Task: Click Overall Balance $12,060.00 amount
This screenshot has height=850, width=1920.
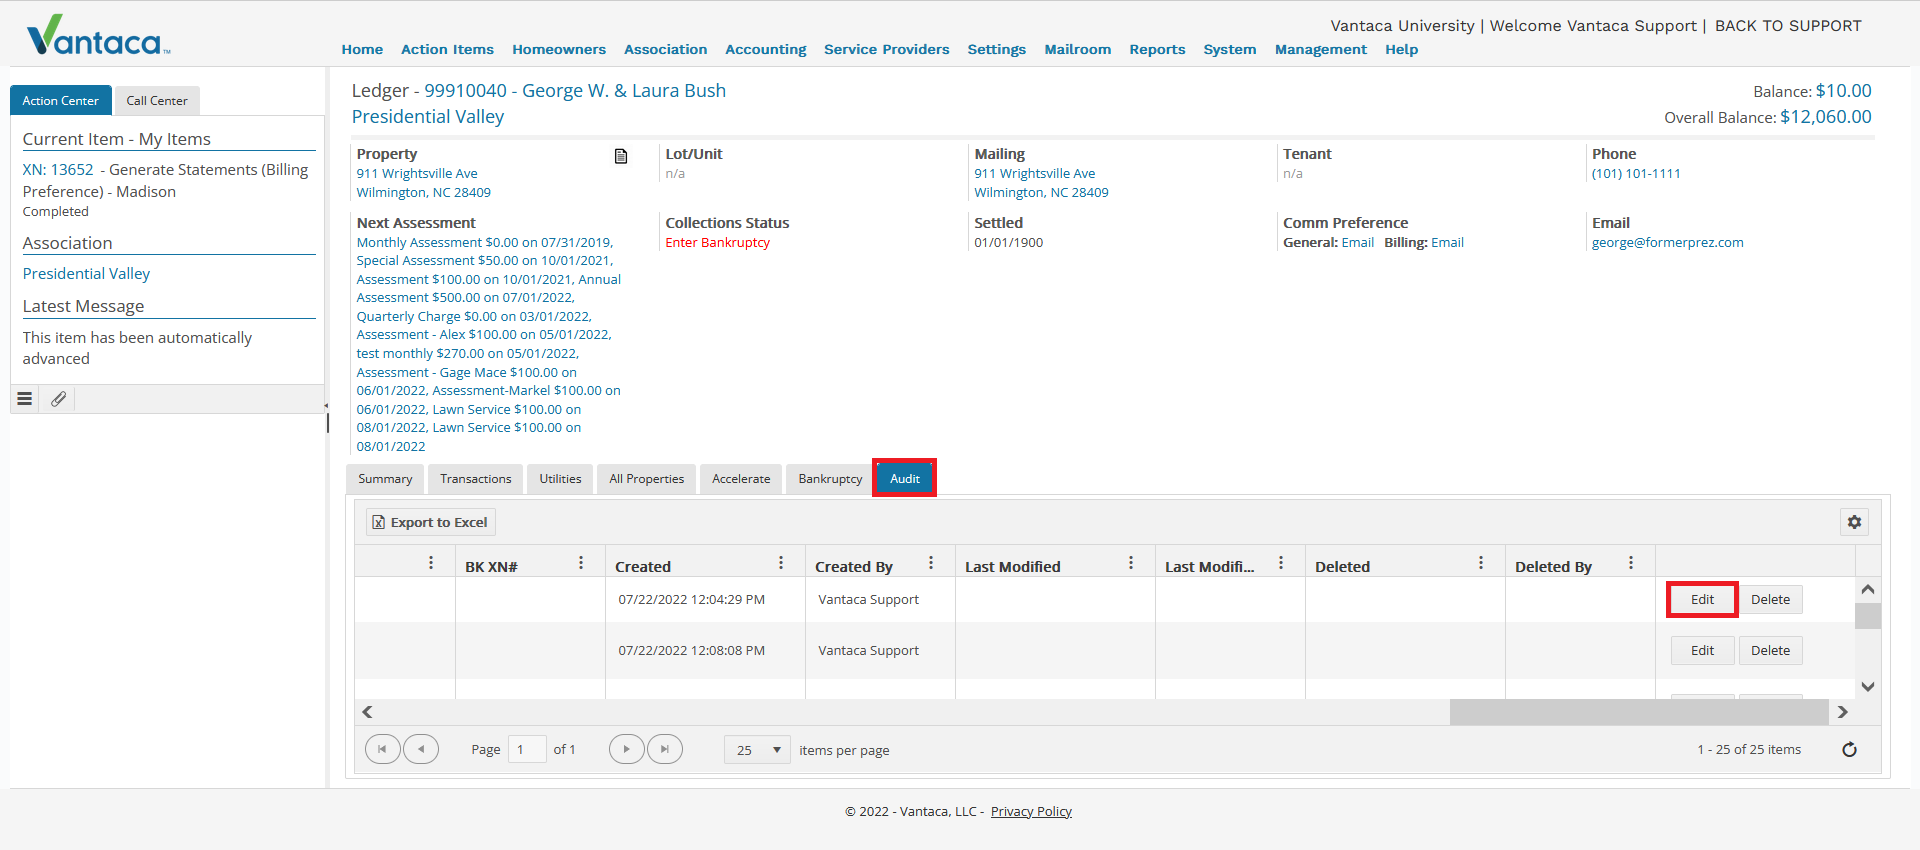Action: [1825, 117]
